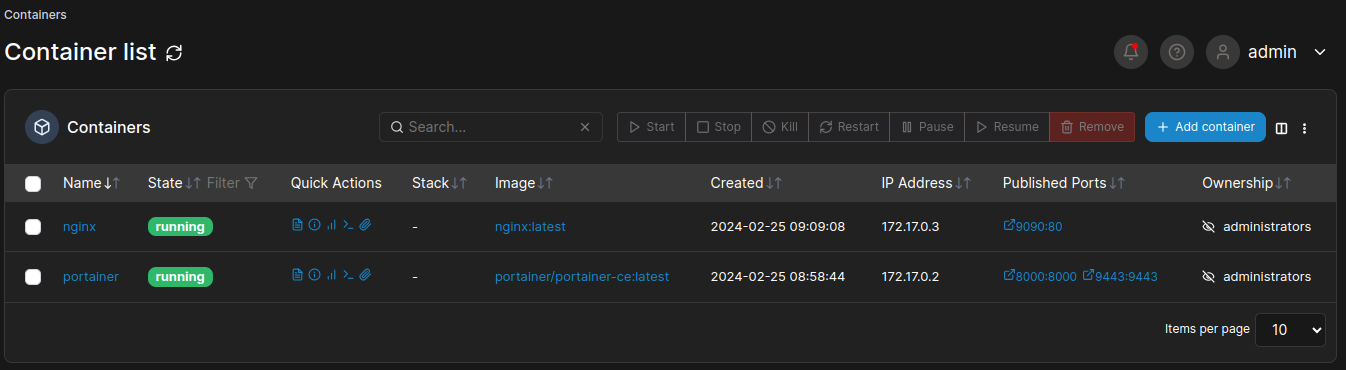Click created date 2024-02-25 09:09:08
Viewport: 1346px width, 370px height.
click(x=778, y=227)
